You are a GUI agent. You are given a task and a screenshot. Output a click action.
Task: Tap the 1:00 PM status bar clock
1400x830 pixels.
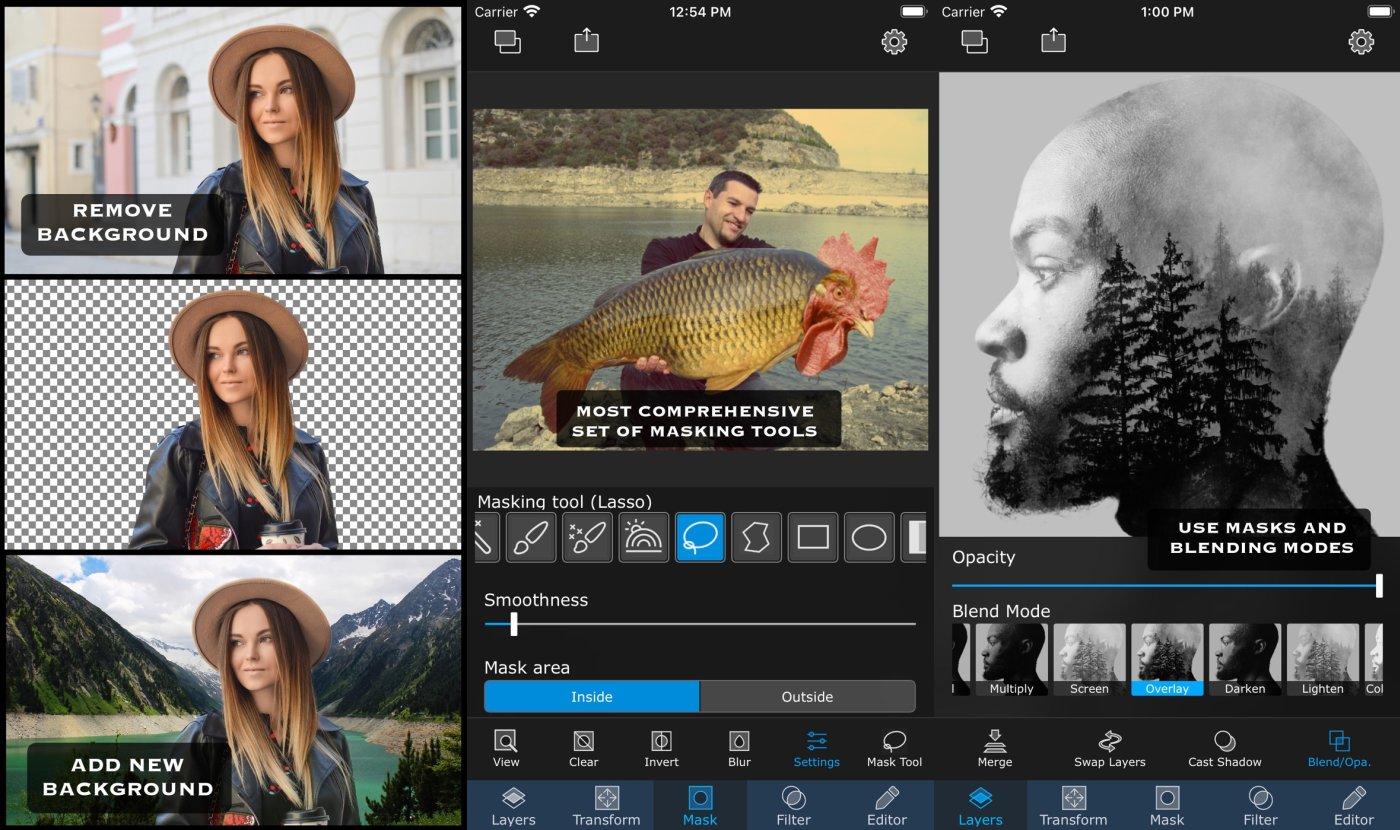coord(1167,12)
